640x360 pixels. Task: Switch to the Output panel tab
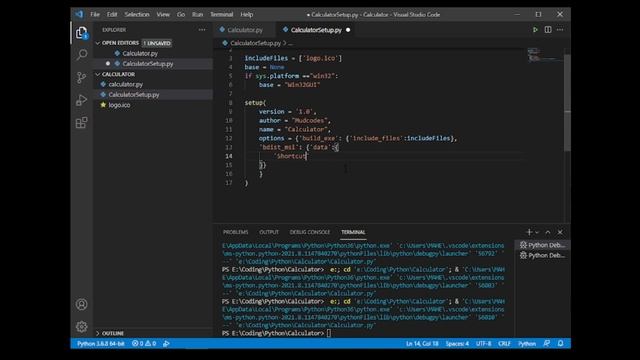pos(269,232)
